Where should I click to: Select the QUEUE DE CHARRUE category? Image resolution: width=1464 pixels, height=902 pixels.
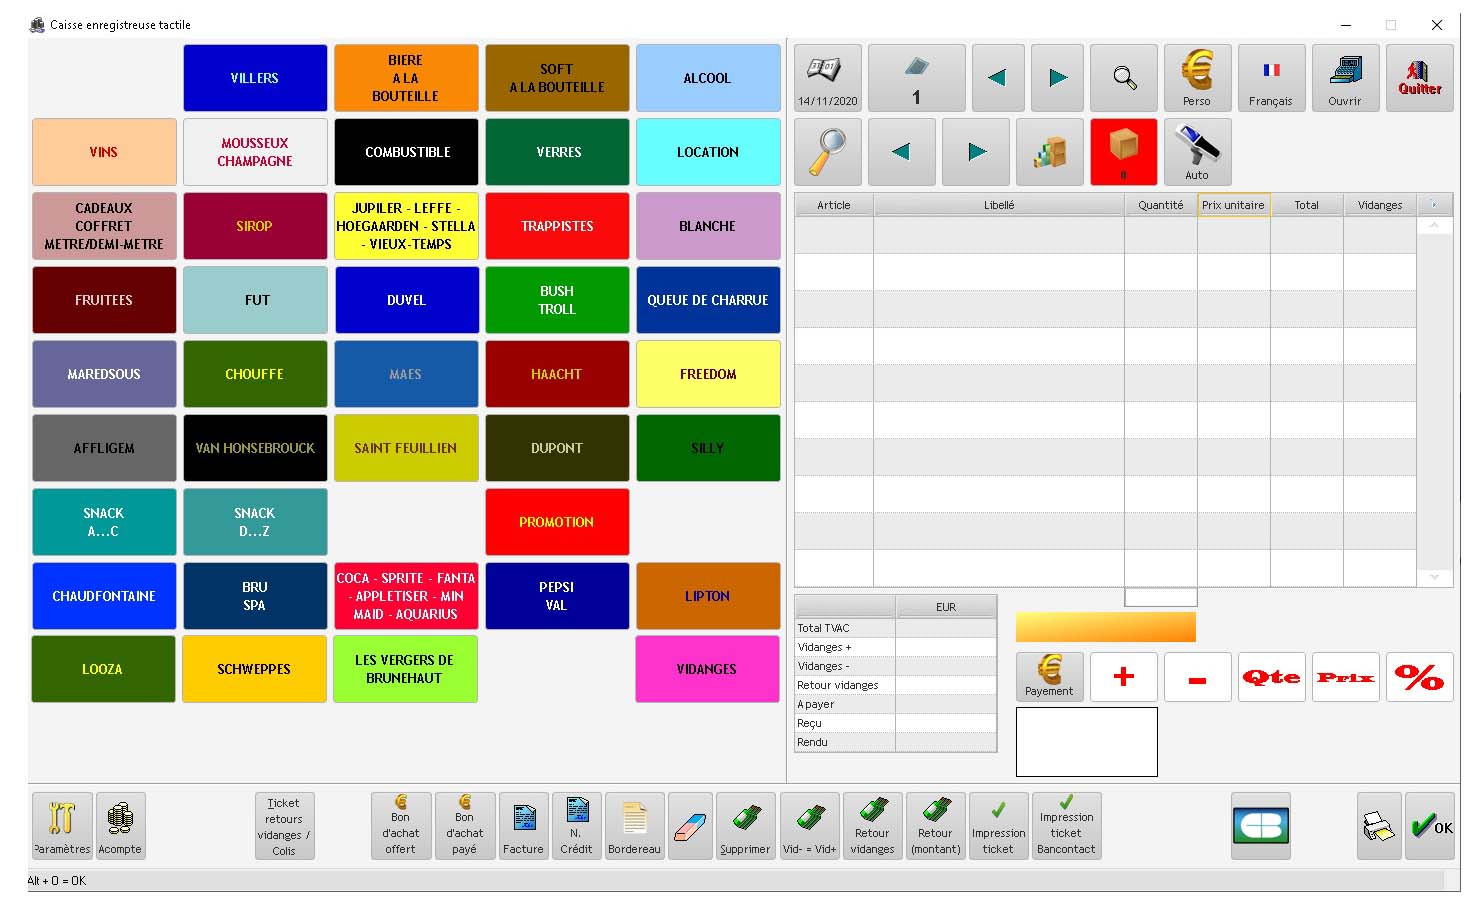click(708, 300)
